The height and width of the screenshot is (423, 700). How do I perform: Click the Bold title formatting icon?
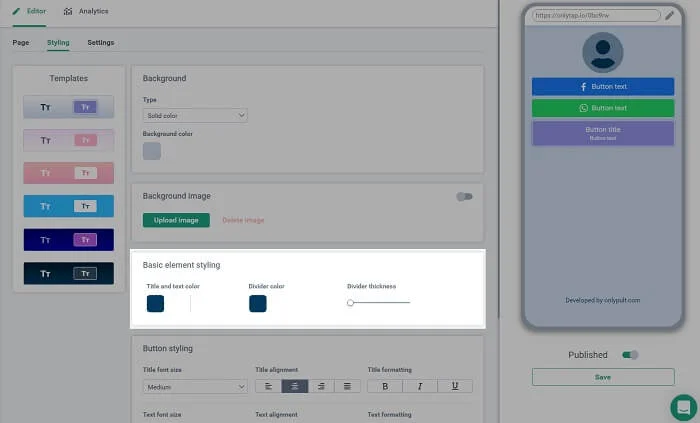(385, 386)
